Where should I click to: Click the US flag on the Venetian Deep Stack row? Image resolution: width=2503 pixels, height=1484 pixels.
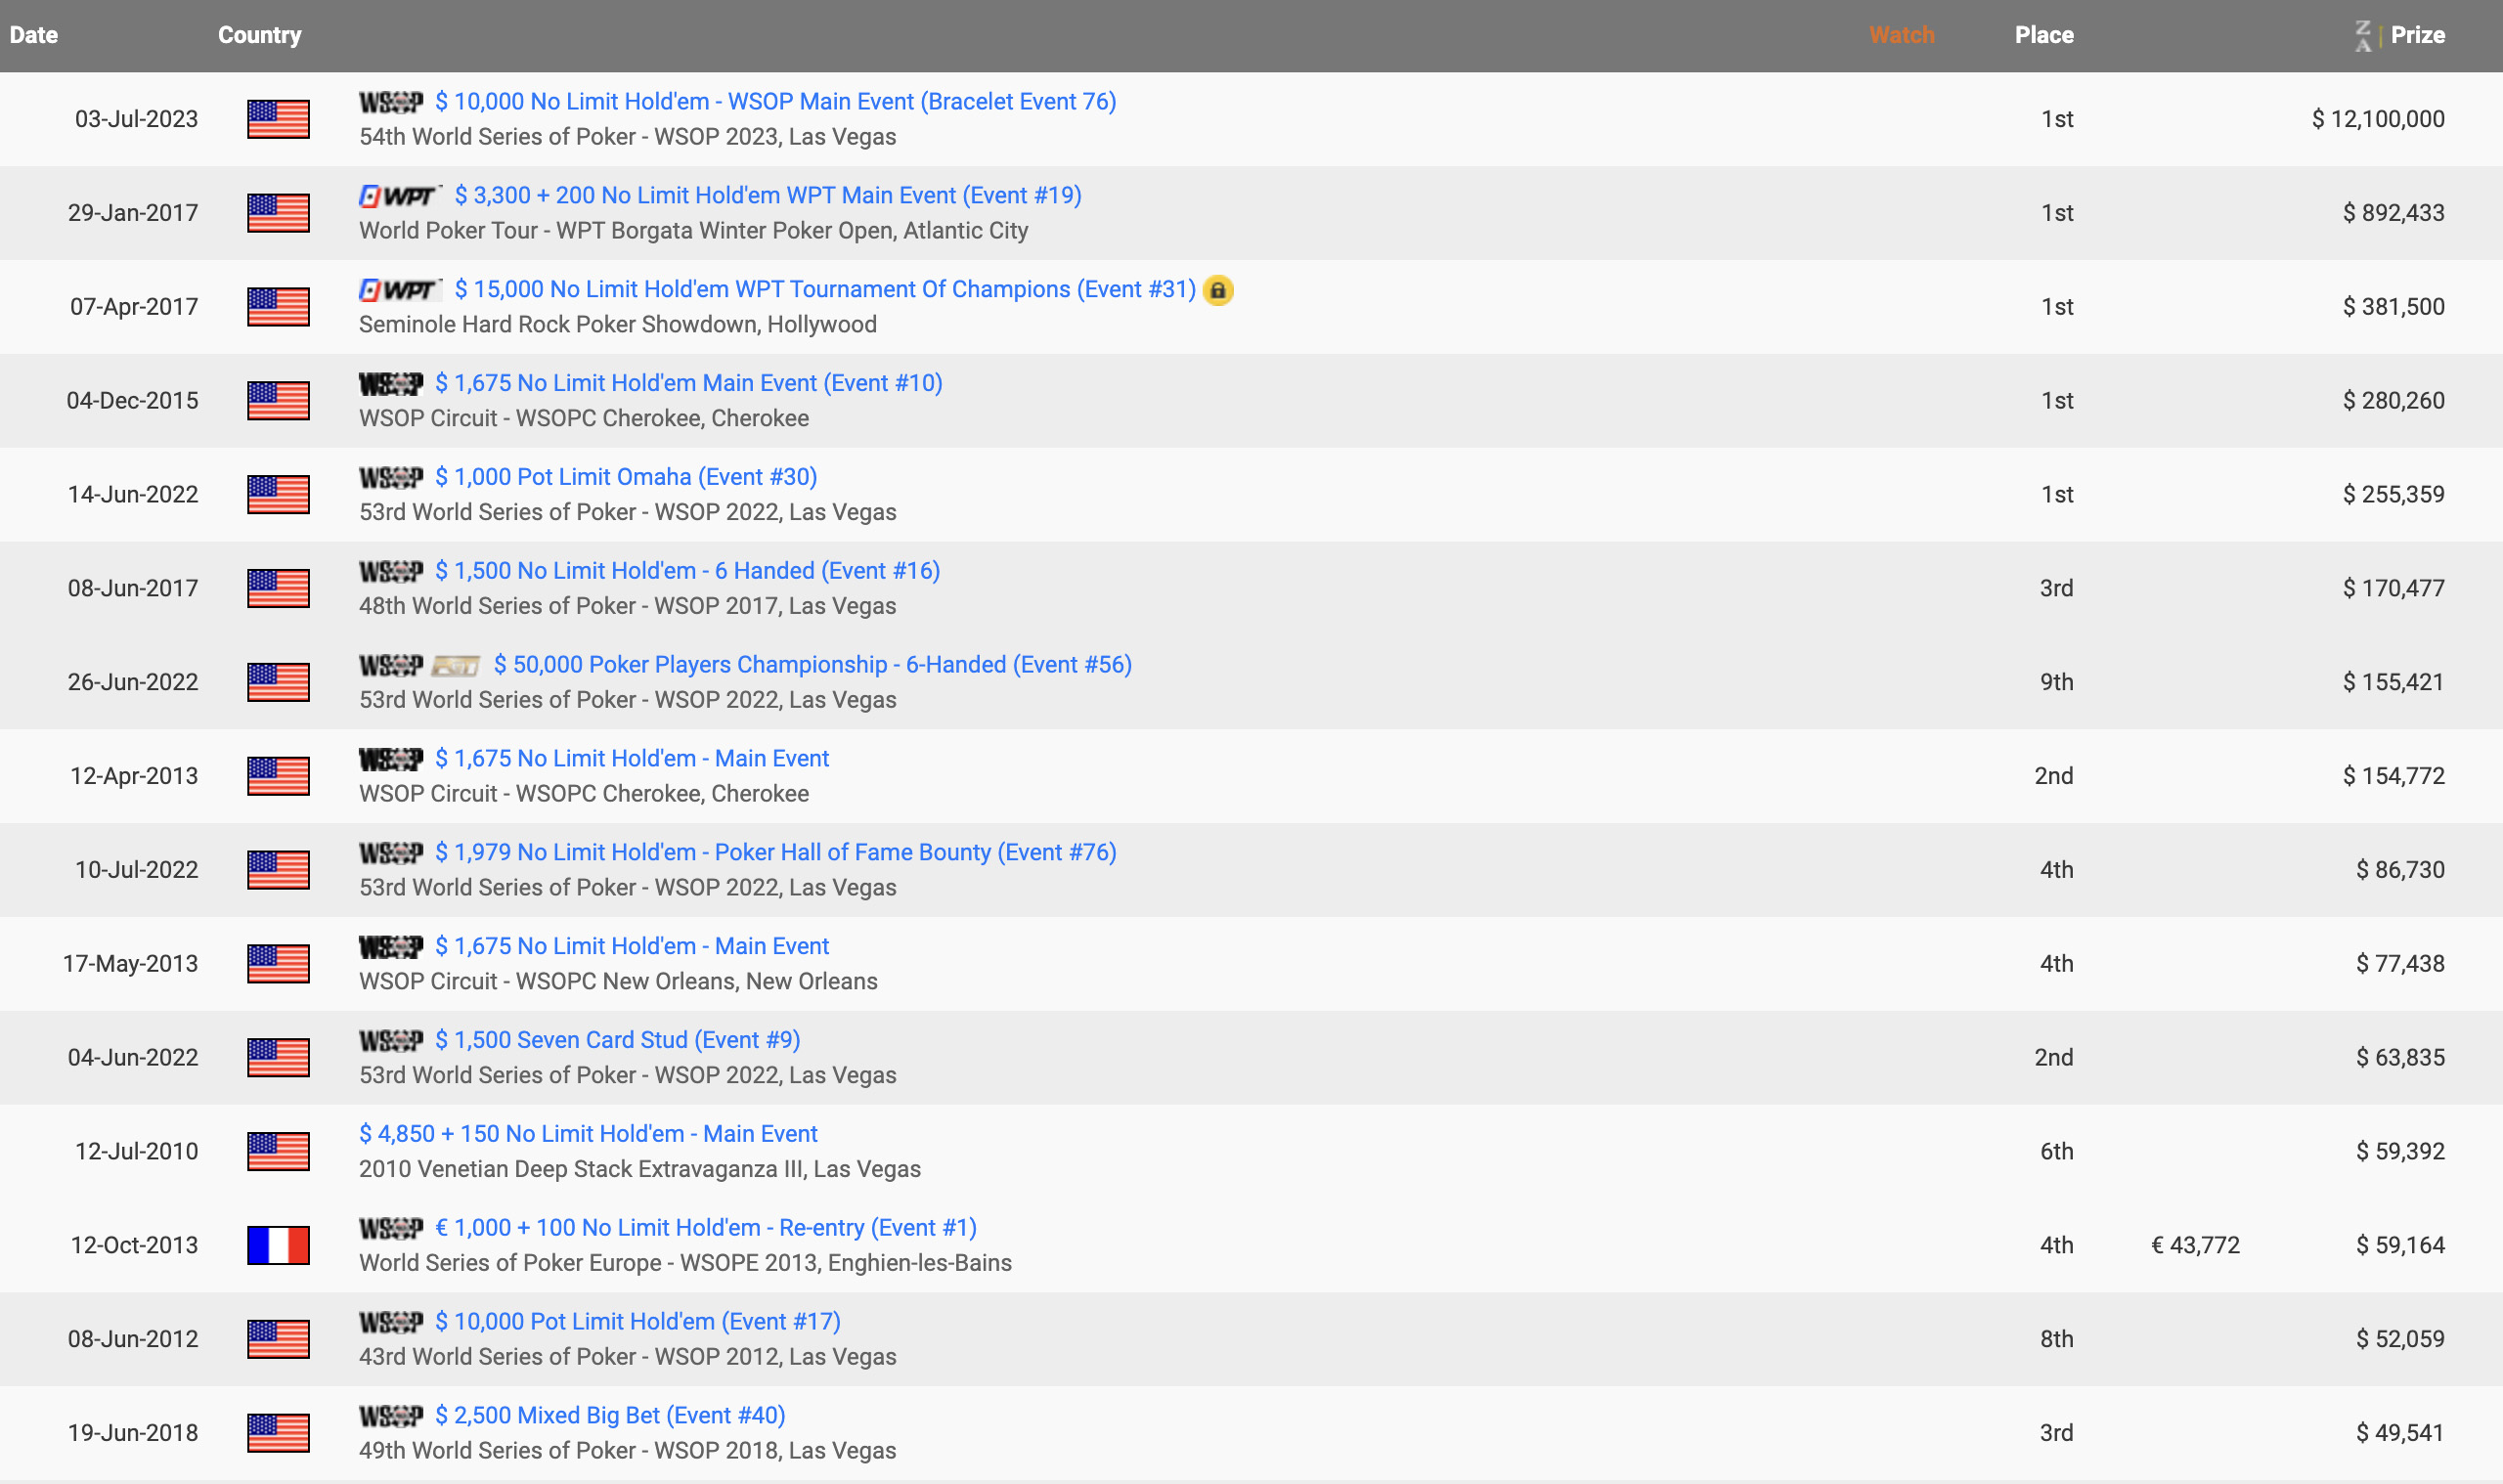pyautogui.click(x=278, y=1151)
